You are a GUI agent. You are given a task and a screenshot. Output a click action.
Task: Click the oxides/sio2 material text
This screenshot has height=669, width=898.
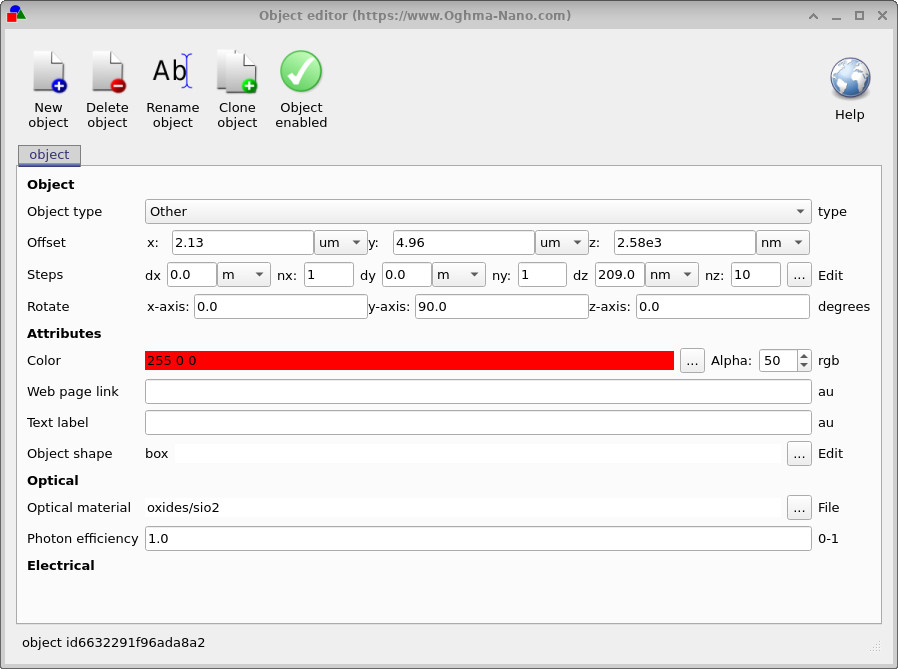(183, 507)
